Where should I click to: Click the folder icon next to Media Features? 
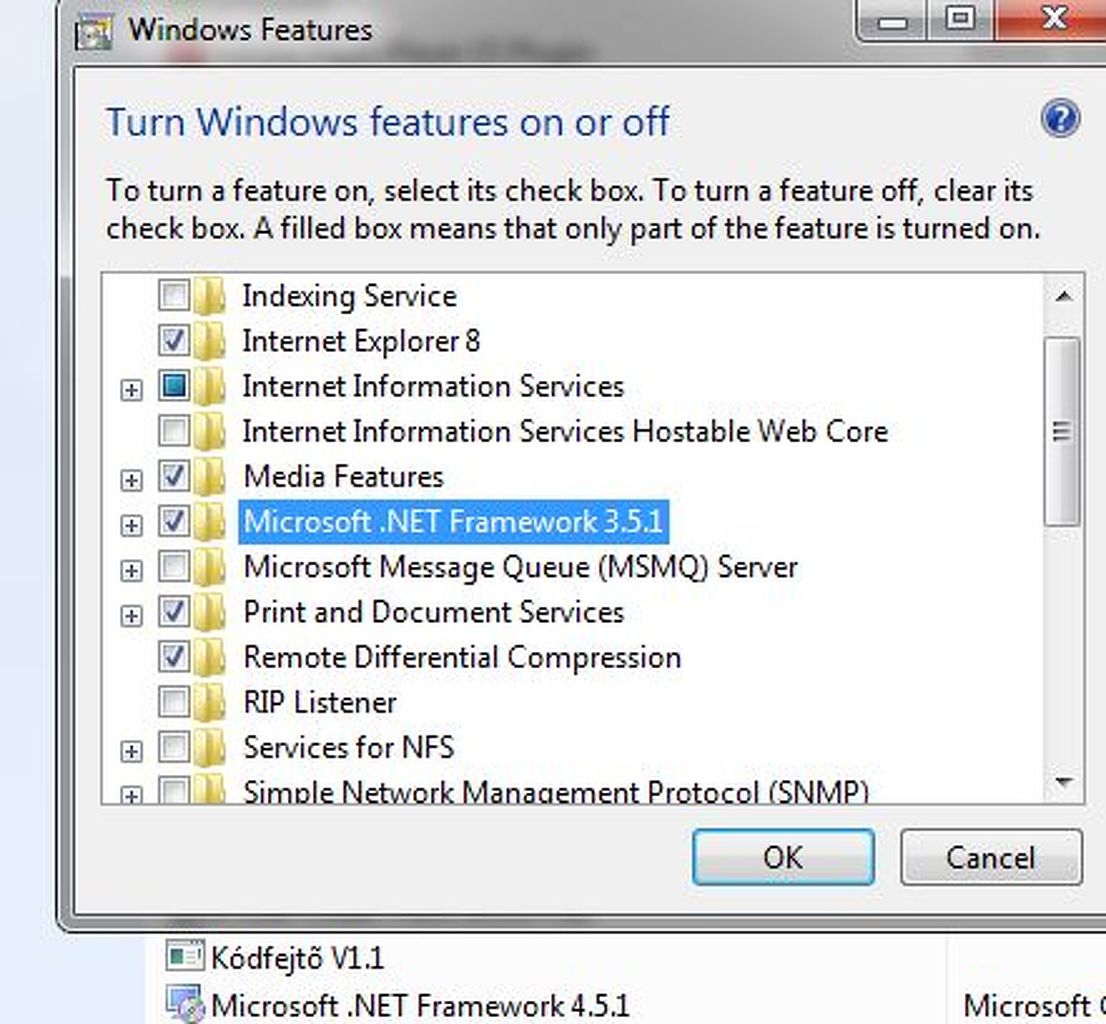point(209,477)
